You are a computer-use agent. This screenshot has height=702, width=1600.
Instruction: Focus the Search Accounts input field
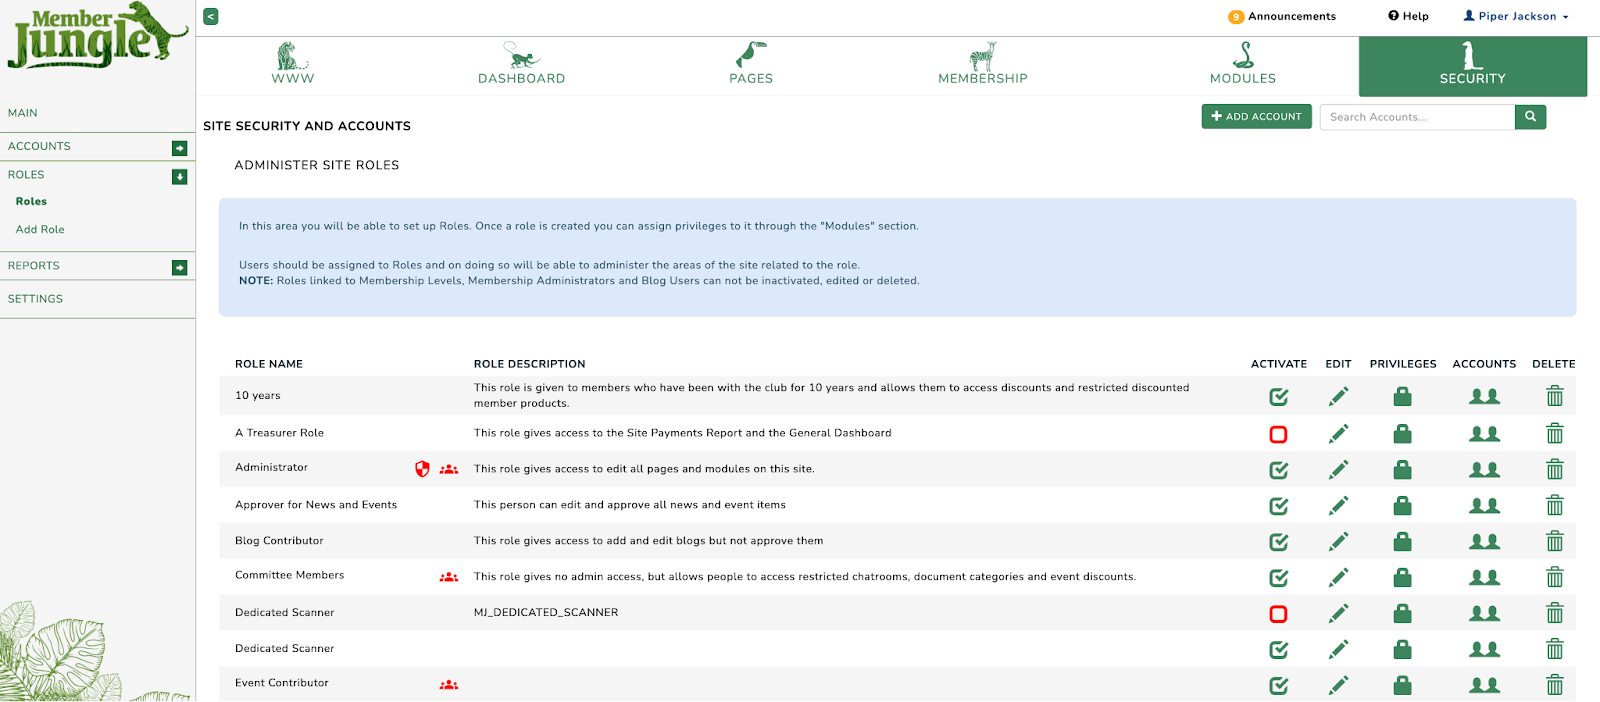click(1417, 117)
